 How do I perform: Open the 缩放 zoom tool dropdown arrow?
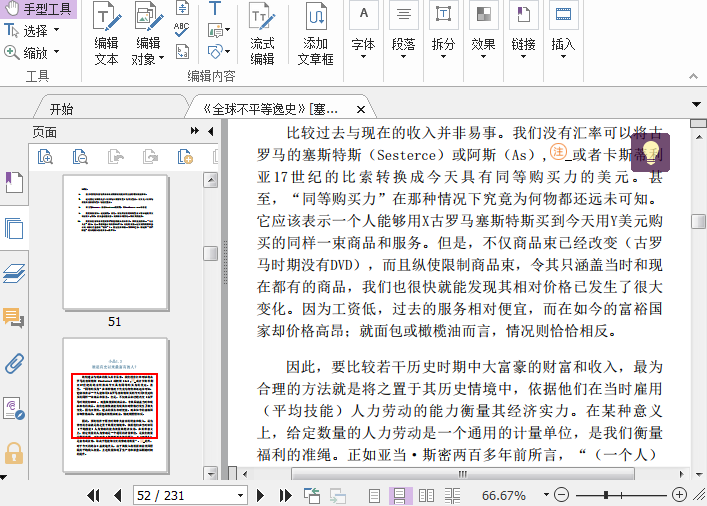57,51
